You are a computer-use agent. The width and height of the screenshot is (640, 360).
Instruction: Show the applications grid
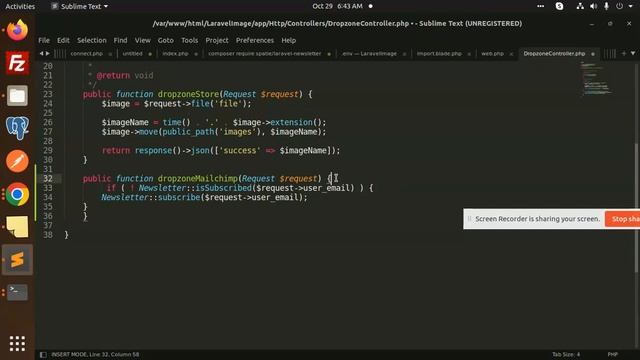pyautogui.click(x=17, y=344)
